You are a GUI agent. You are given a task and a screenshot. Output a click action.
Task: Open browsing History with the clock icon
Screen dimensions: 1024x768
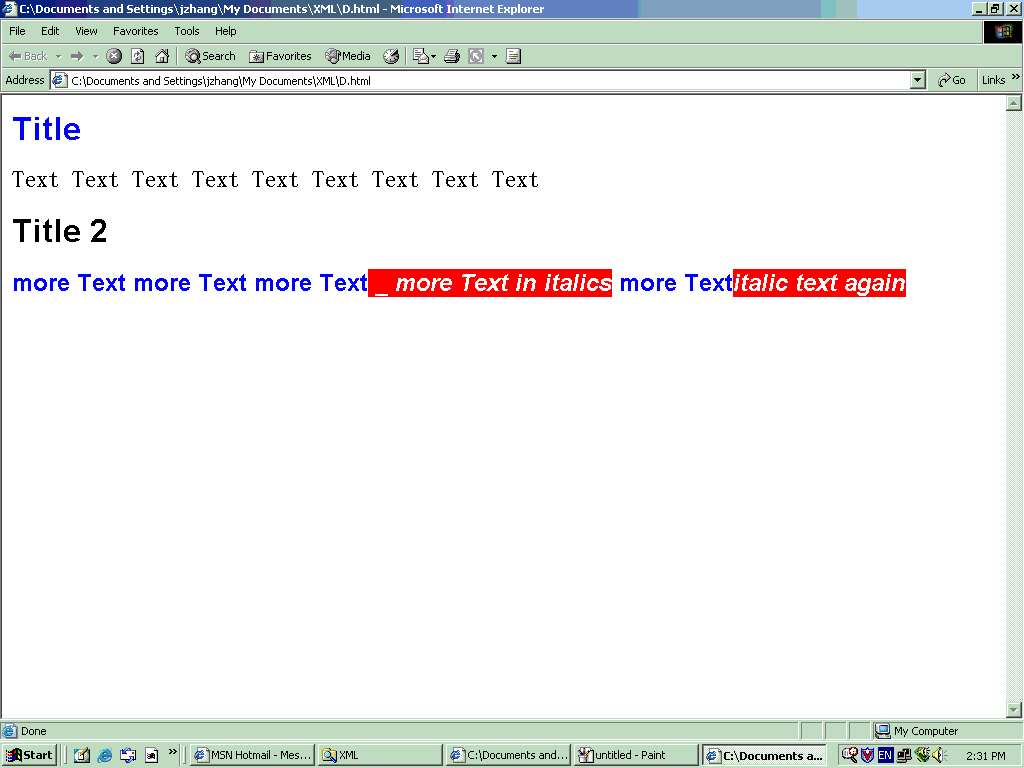pos(391,56)
